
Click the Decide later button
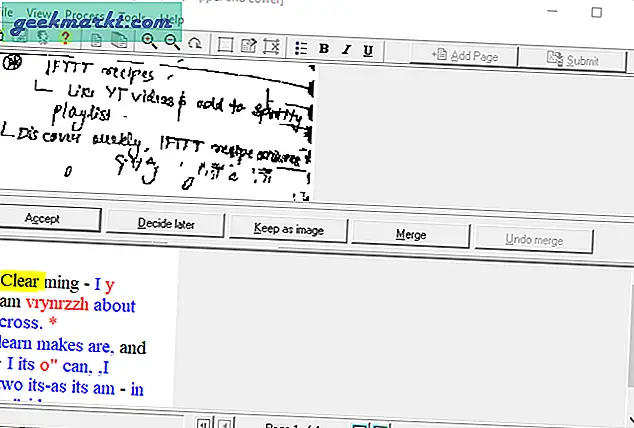pos(164,224)
